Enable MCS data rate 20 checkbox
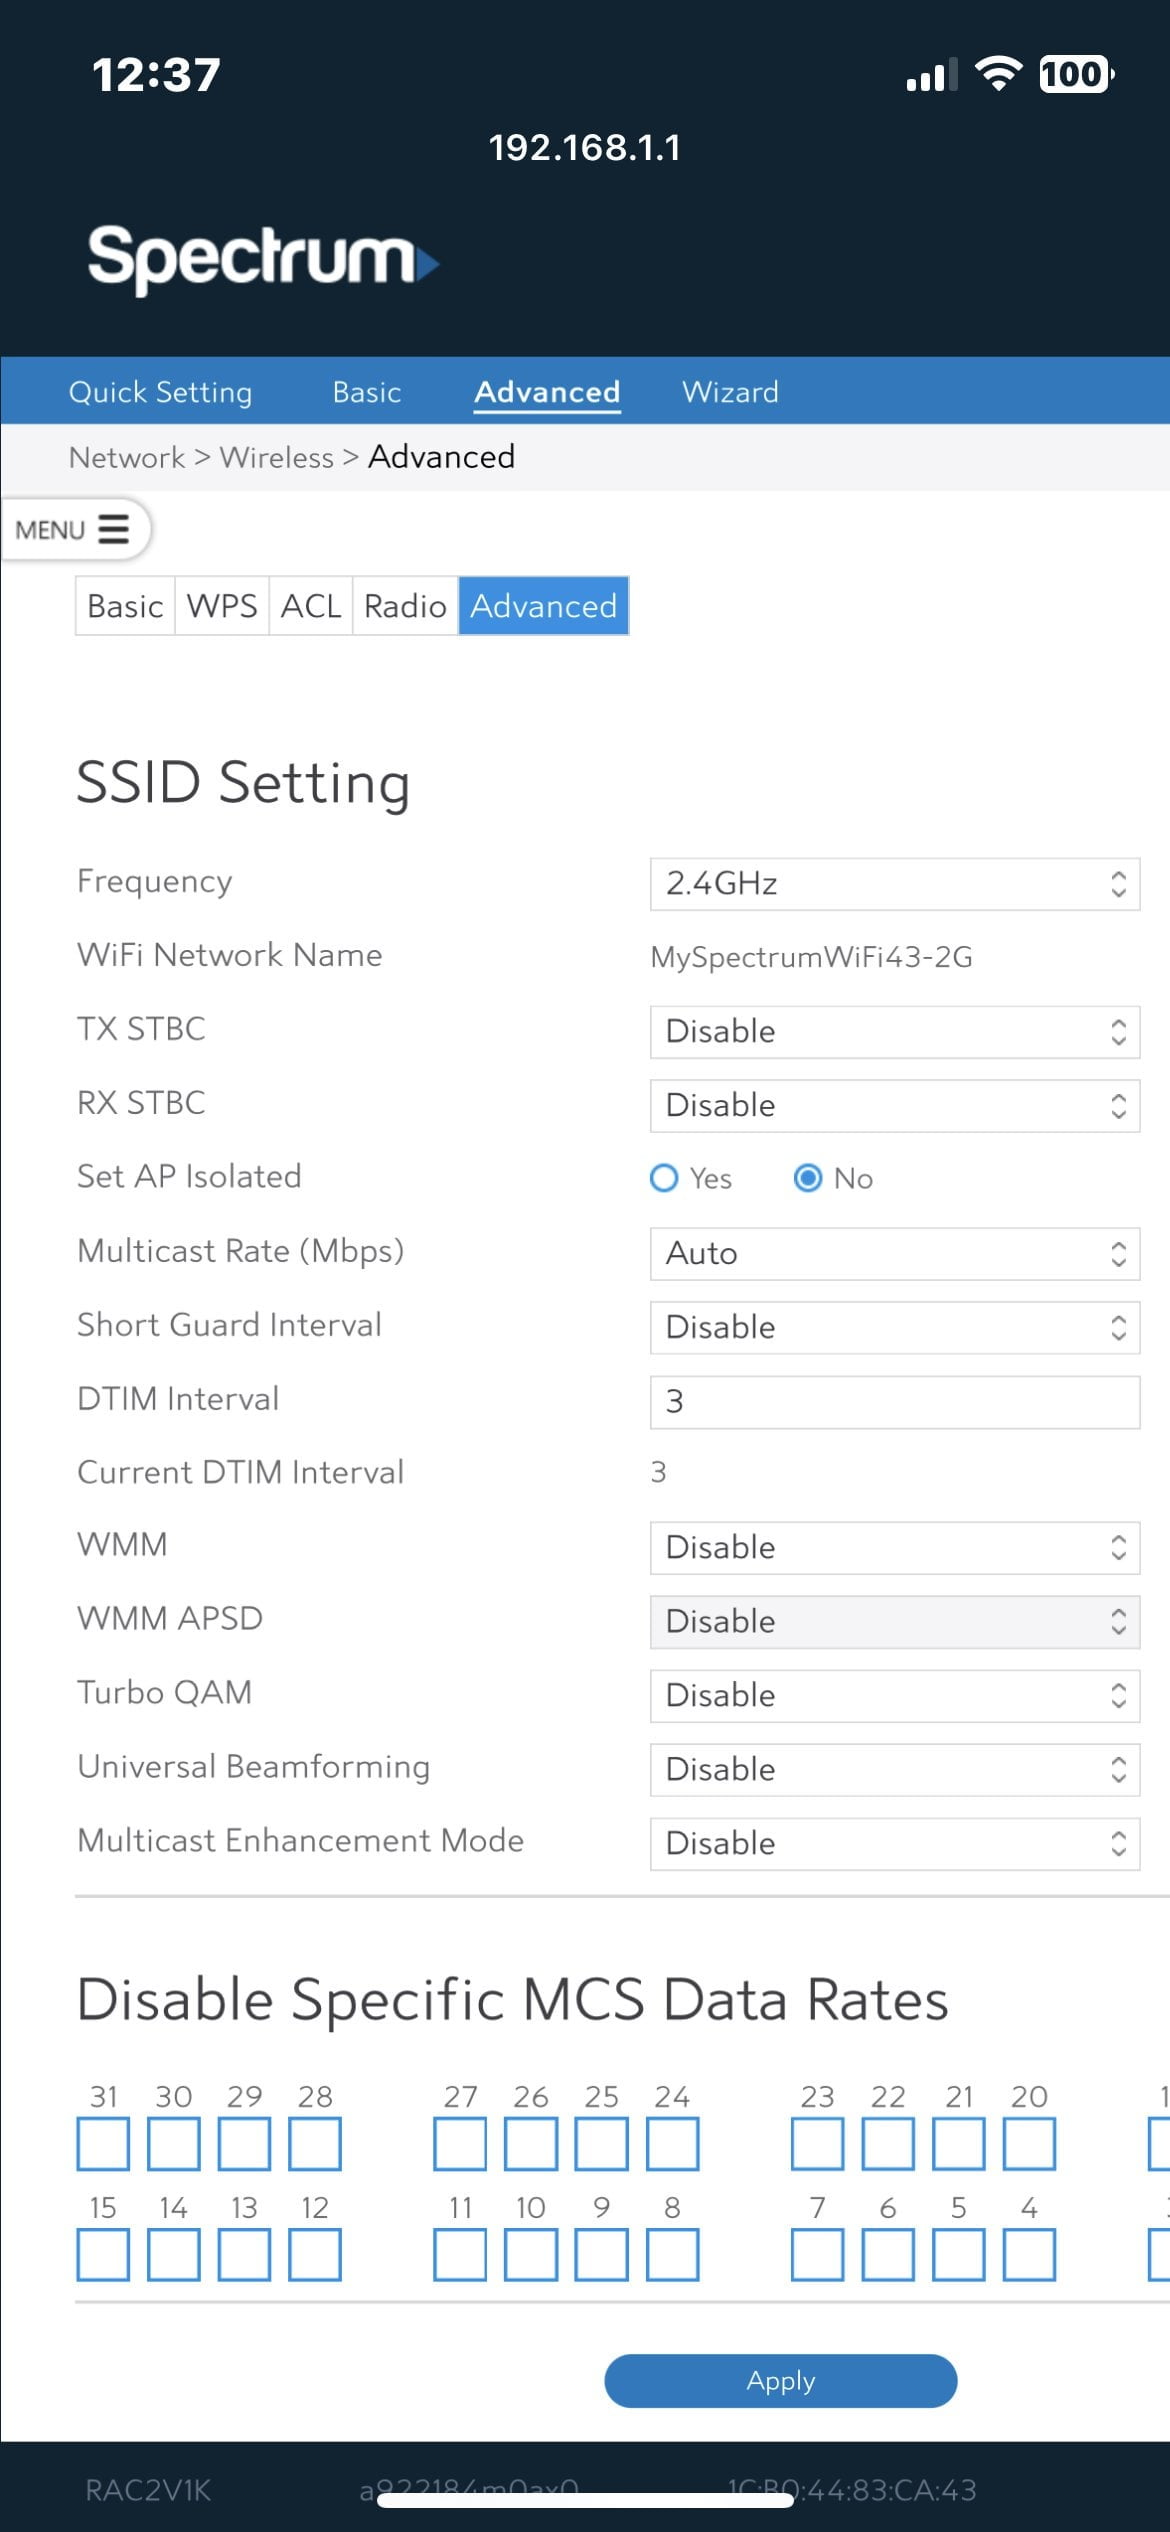 point(1029,2144)
